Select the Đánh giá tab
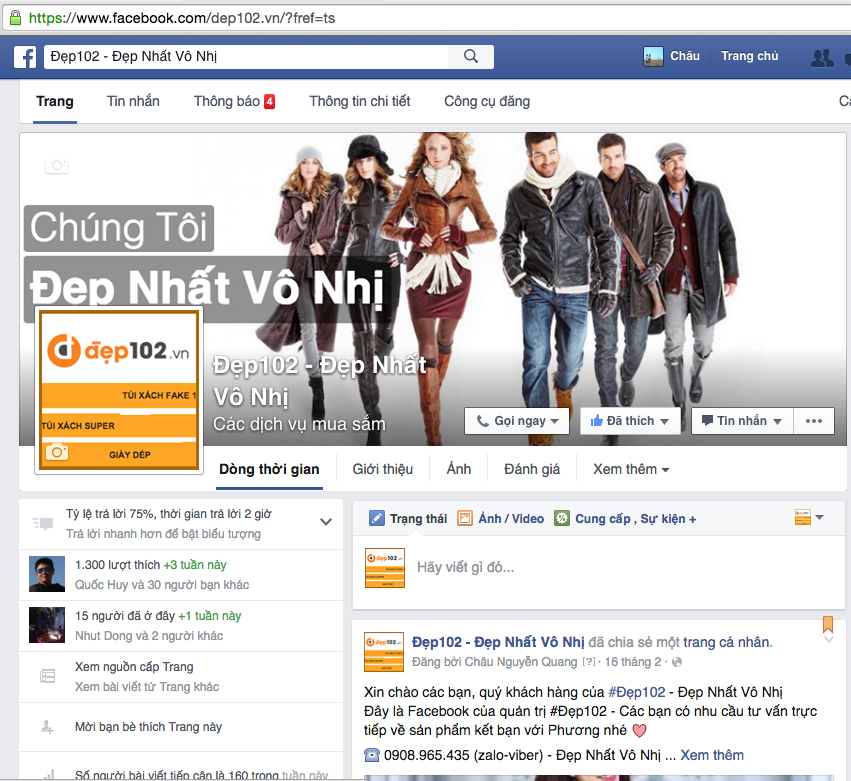The height and width of the screenshot is (781, 851). (532, 469)
